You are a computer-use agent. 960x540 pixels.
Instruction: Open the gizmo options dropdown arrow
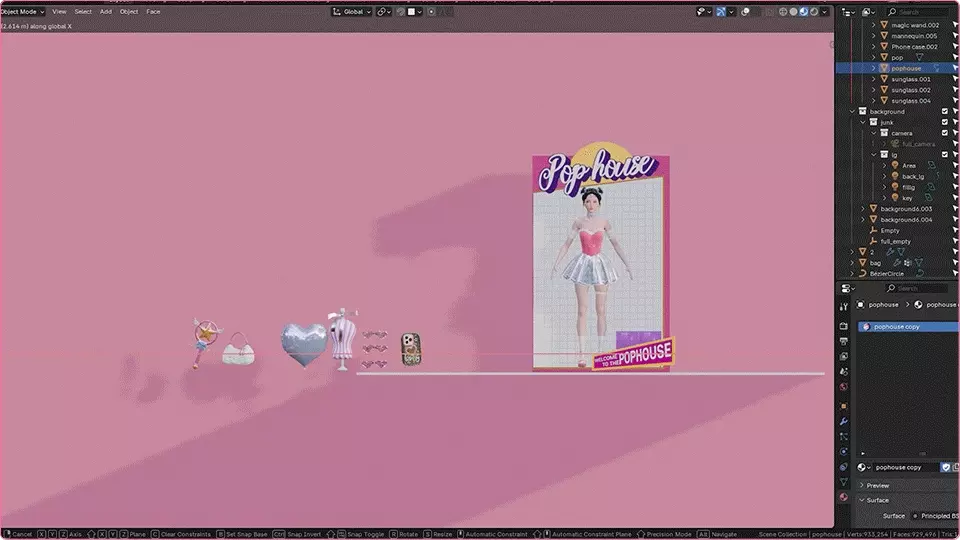(731, 12)
